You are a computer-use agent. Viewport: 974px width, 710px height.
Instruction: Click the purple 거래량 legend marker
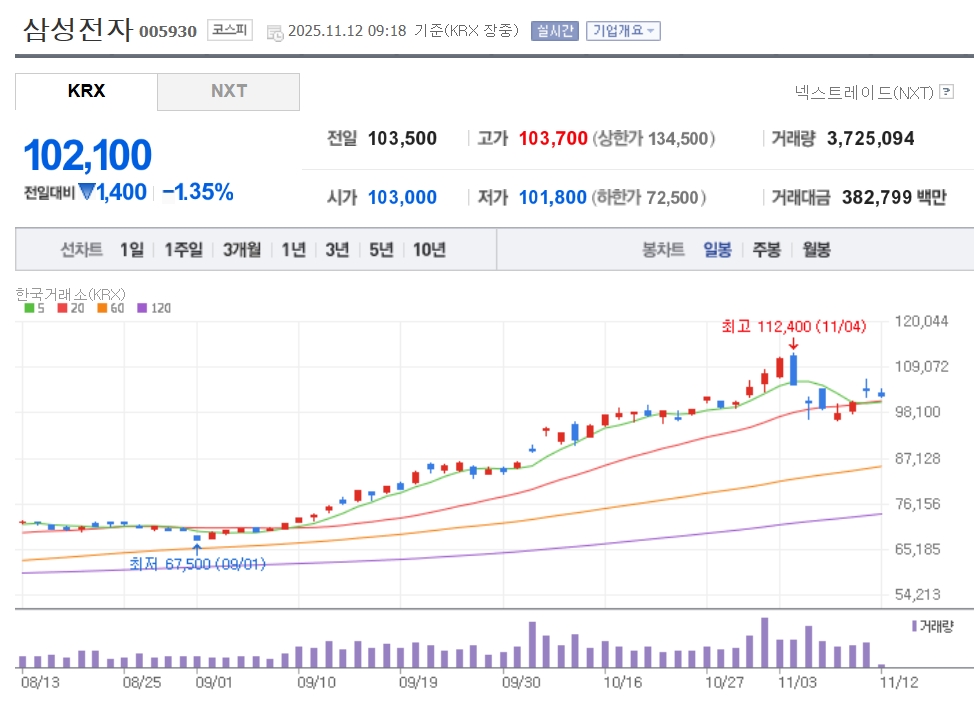coord(913,625)
